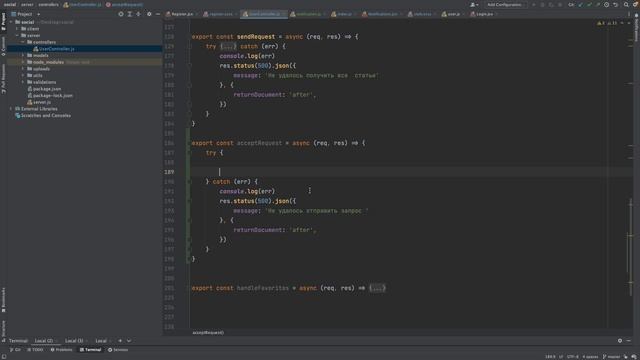Click the Git history clock icon
Viewport: 640px width, 360px height.
pos(607,4)
